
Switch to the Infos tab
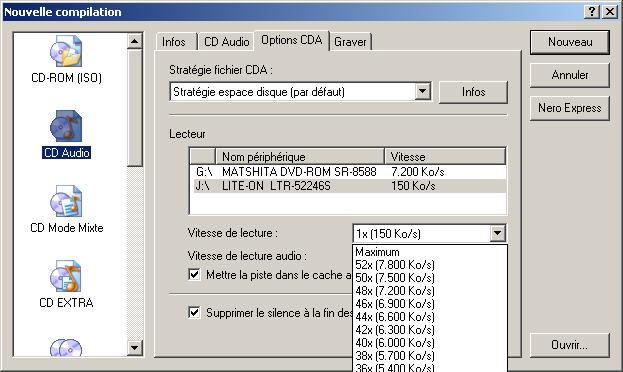[x=175, y=42]
